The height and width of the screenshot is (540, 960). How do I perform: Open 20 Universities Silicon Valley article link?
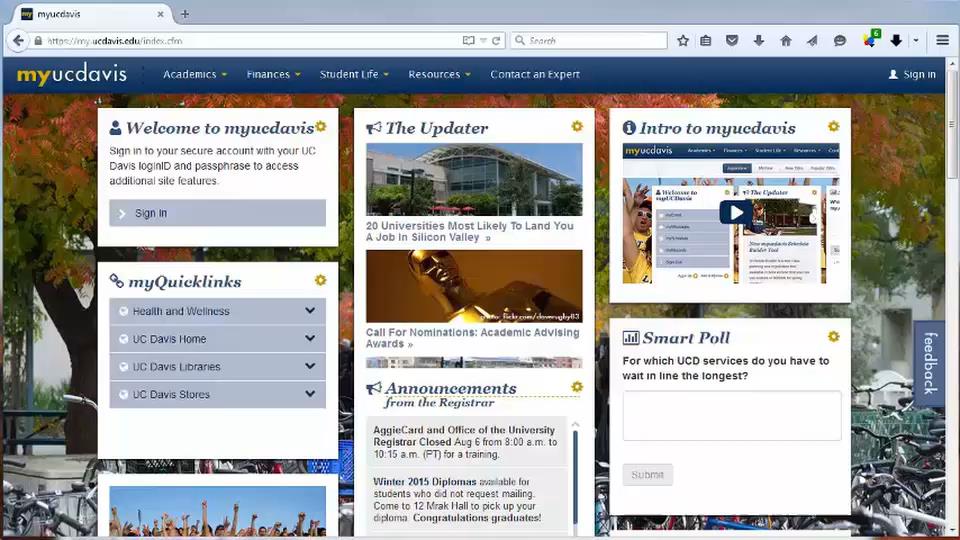coord(470,231)
